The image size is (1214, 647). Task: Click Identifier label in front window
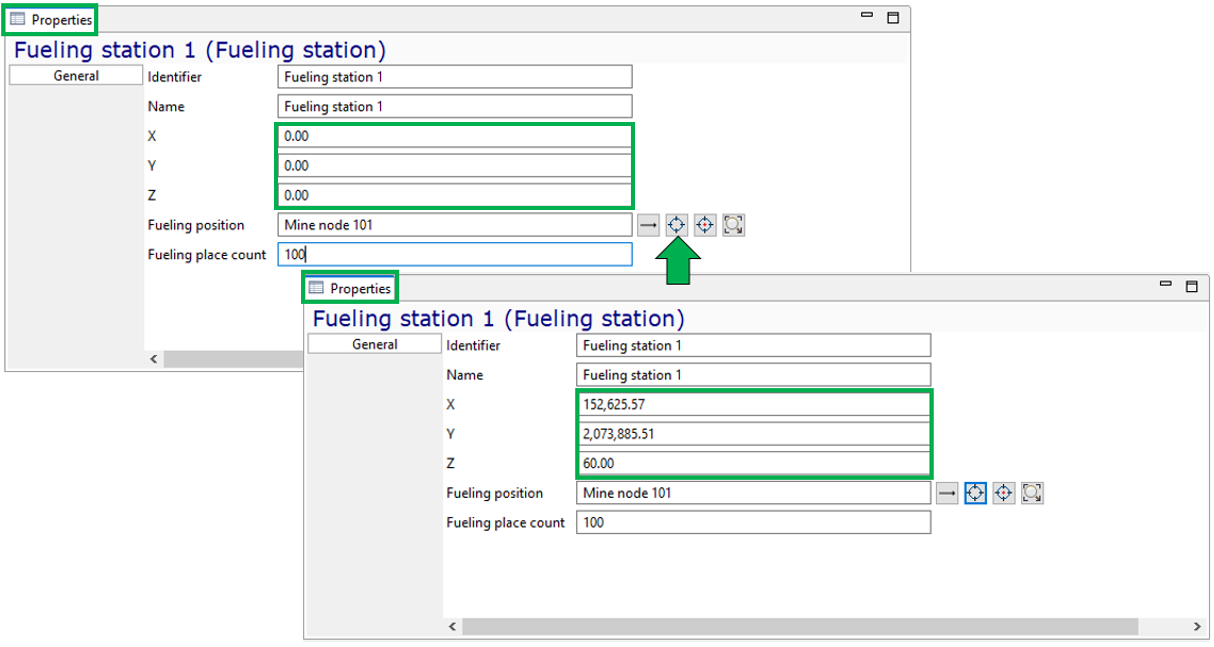coord(473,345)
